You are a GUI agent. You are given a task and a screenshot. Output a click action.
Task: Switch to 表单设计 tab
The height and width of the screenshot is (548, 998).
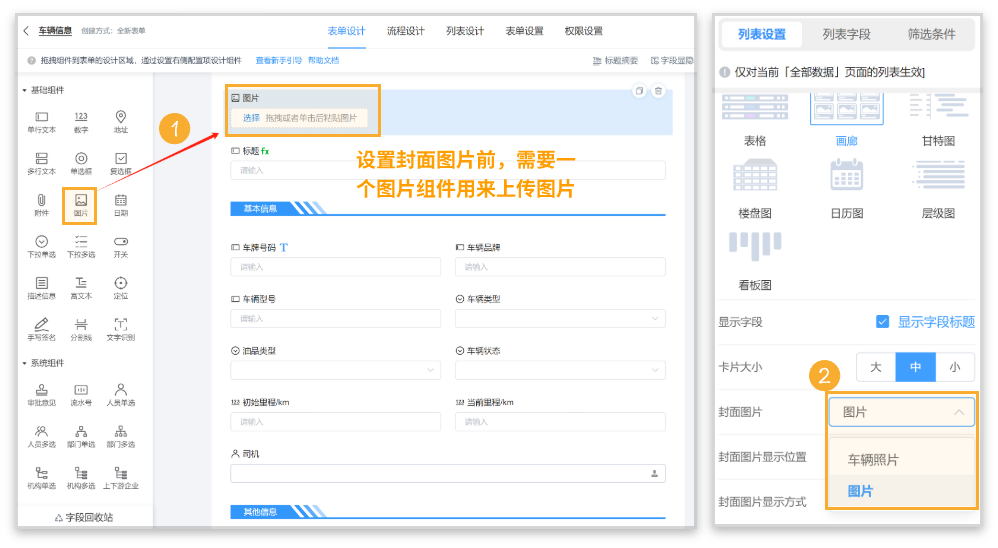point(346,31)
